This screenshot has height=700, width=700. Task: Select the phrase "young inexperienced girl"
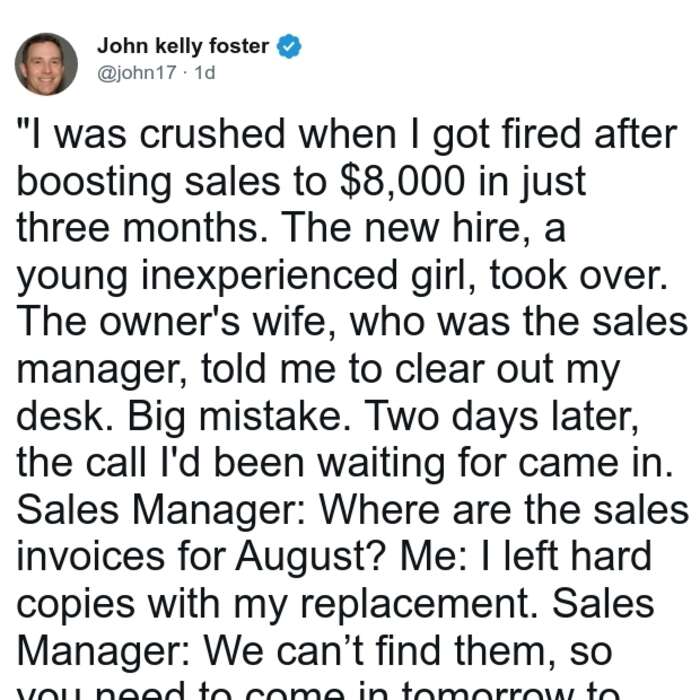click(244, 276)
